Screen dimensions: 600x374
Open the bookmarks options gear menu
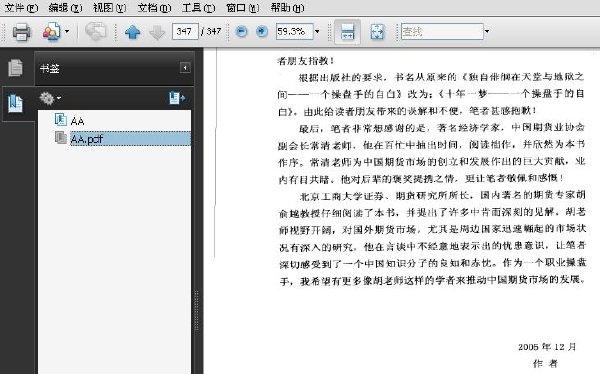pos(50,98)
